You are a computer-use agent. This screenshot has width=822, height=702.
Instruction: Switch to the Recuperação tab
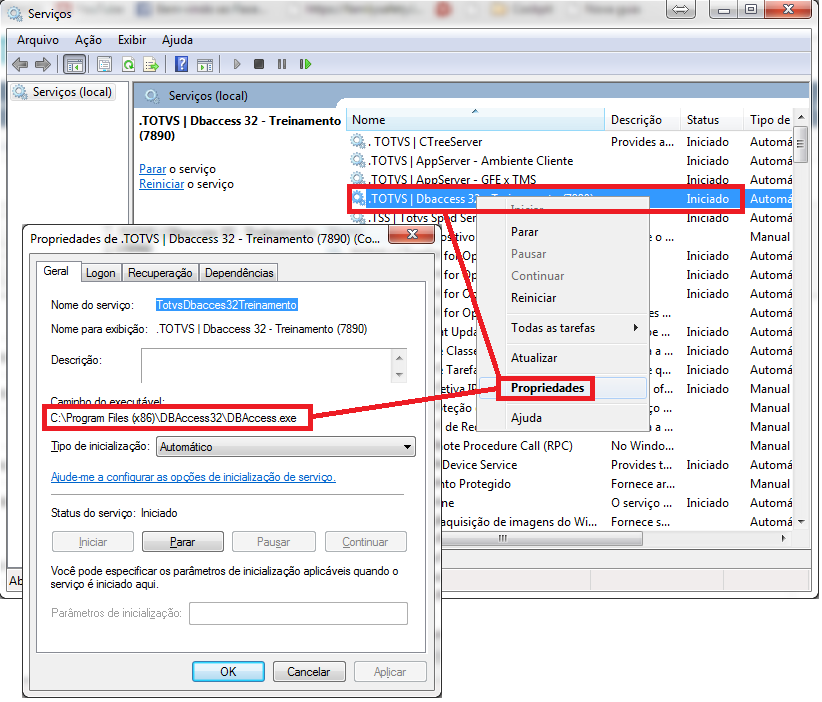coord(160,273)
